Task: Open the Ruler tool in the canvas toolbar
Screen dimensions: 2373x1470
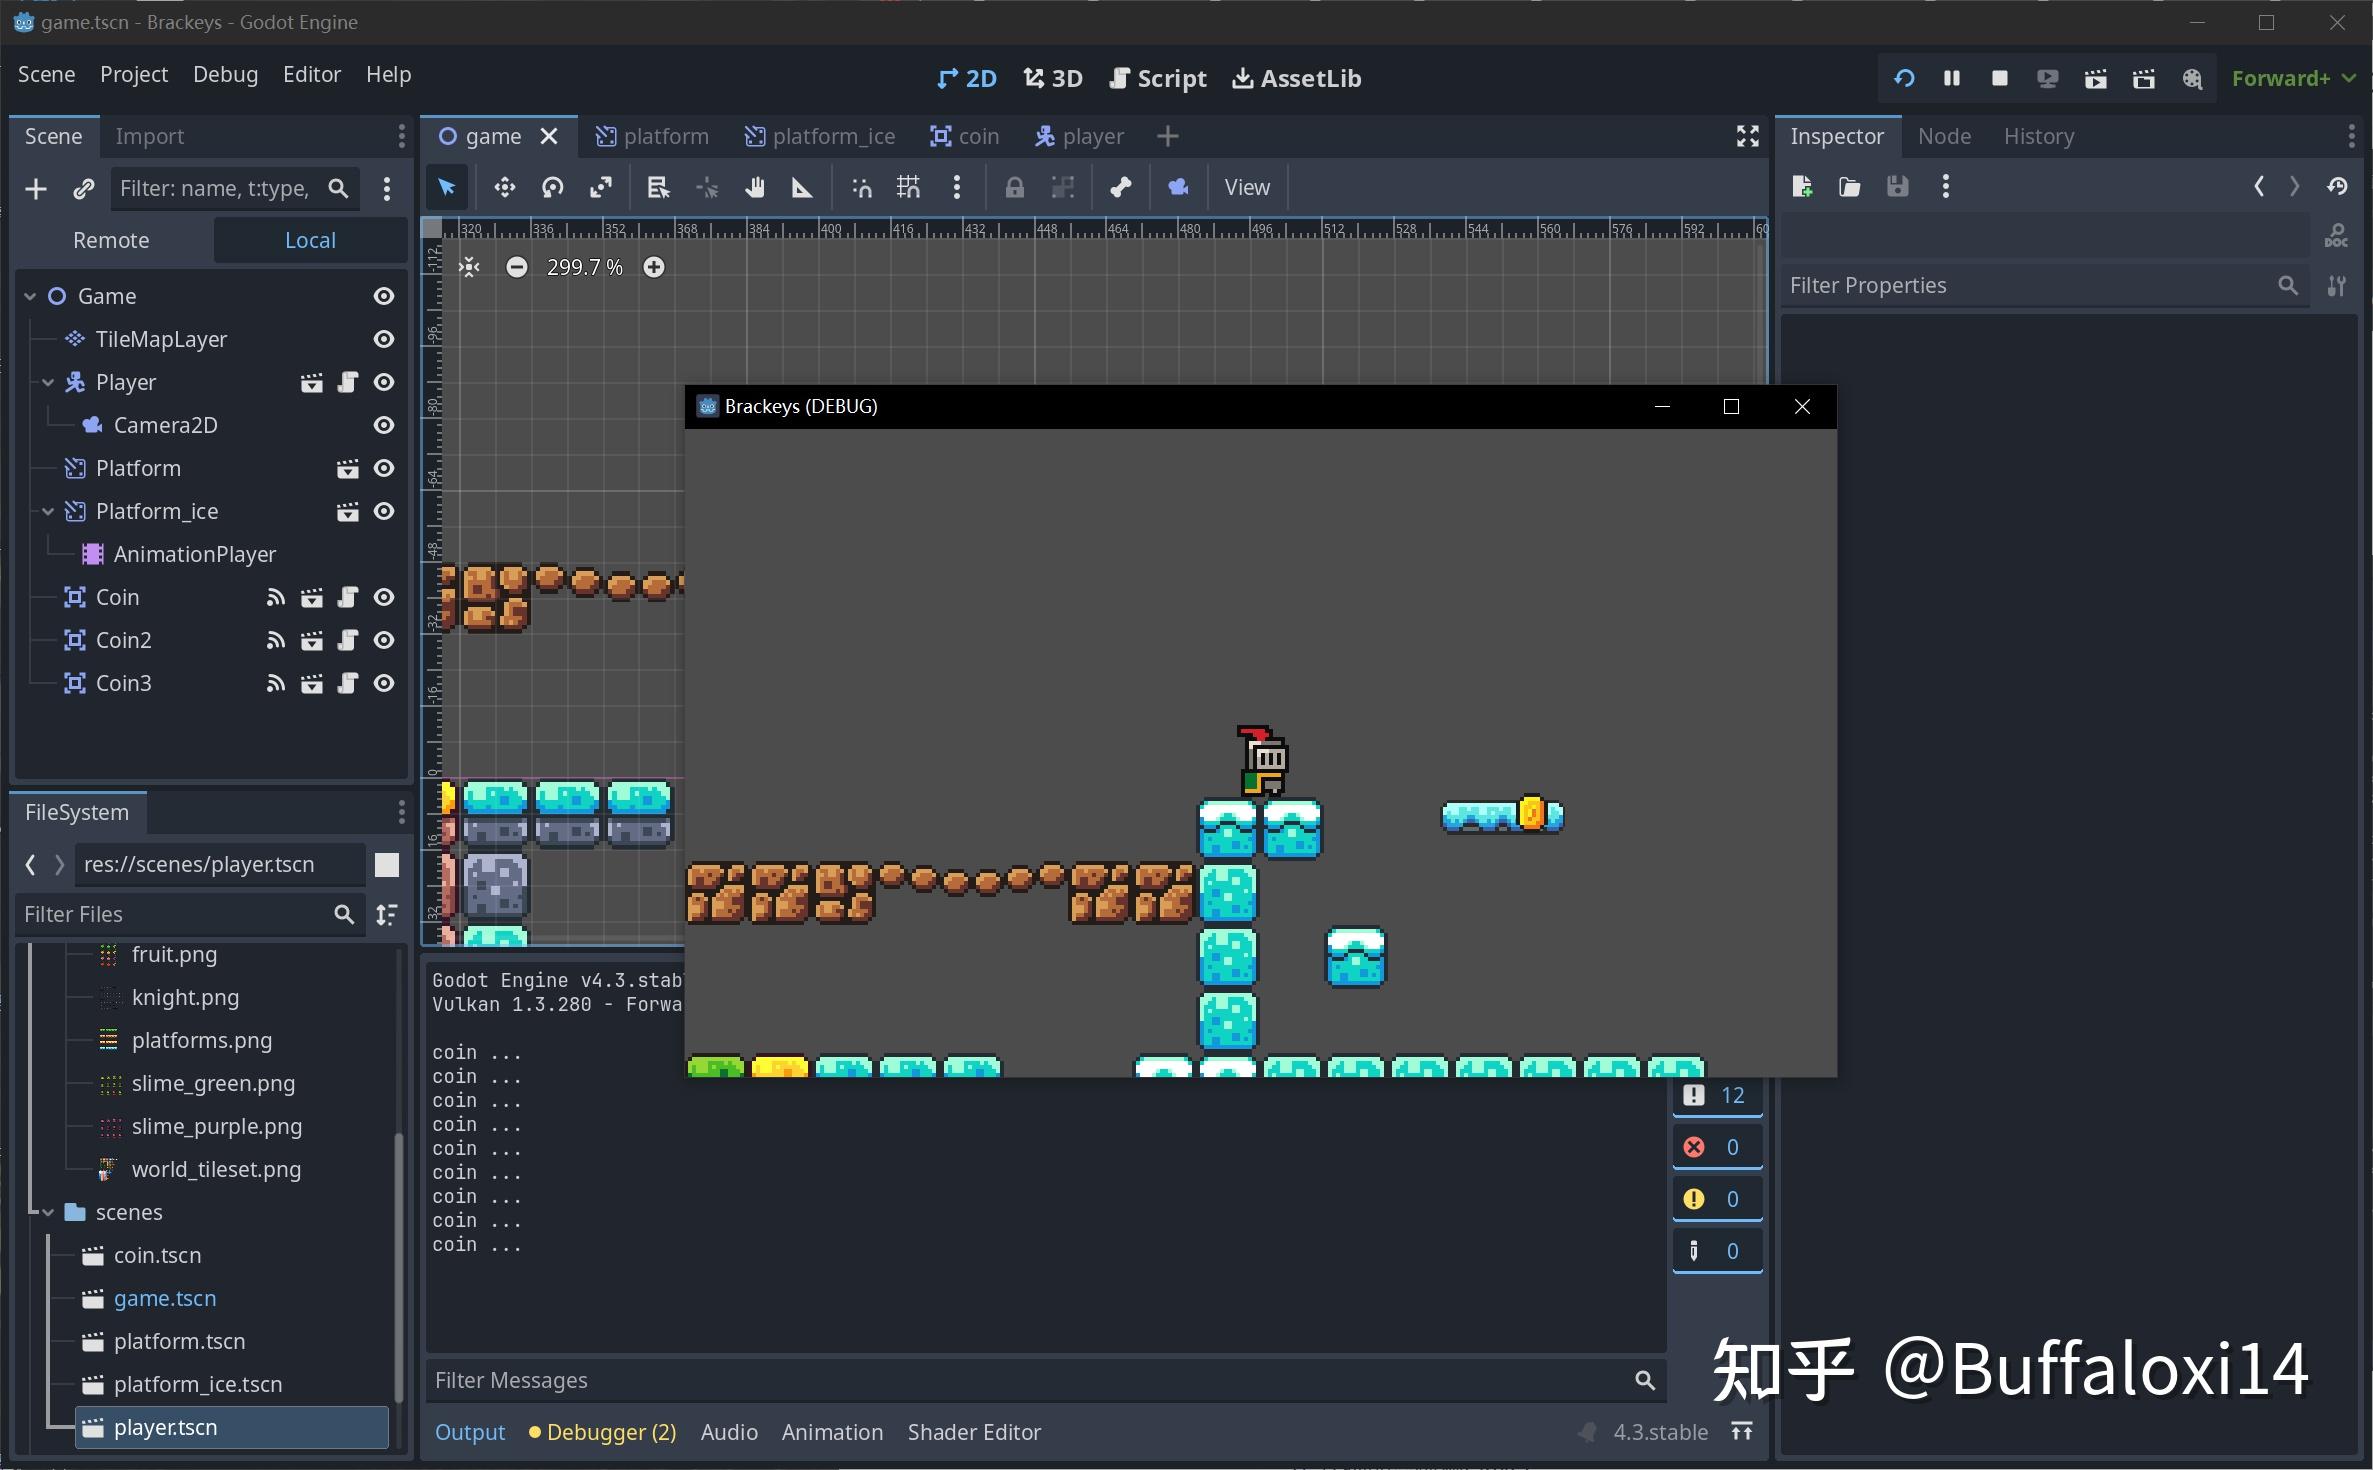Action: click(802, 187)
